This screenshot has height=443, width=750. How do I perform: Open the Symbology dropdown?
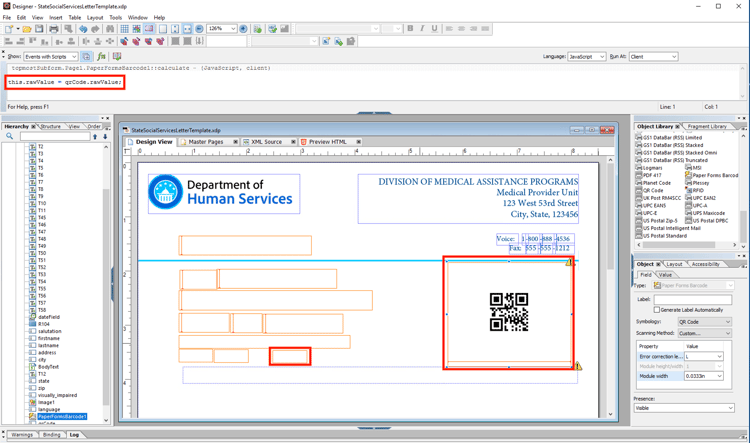pos(705,322)
